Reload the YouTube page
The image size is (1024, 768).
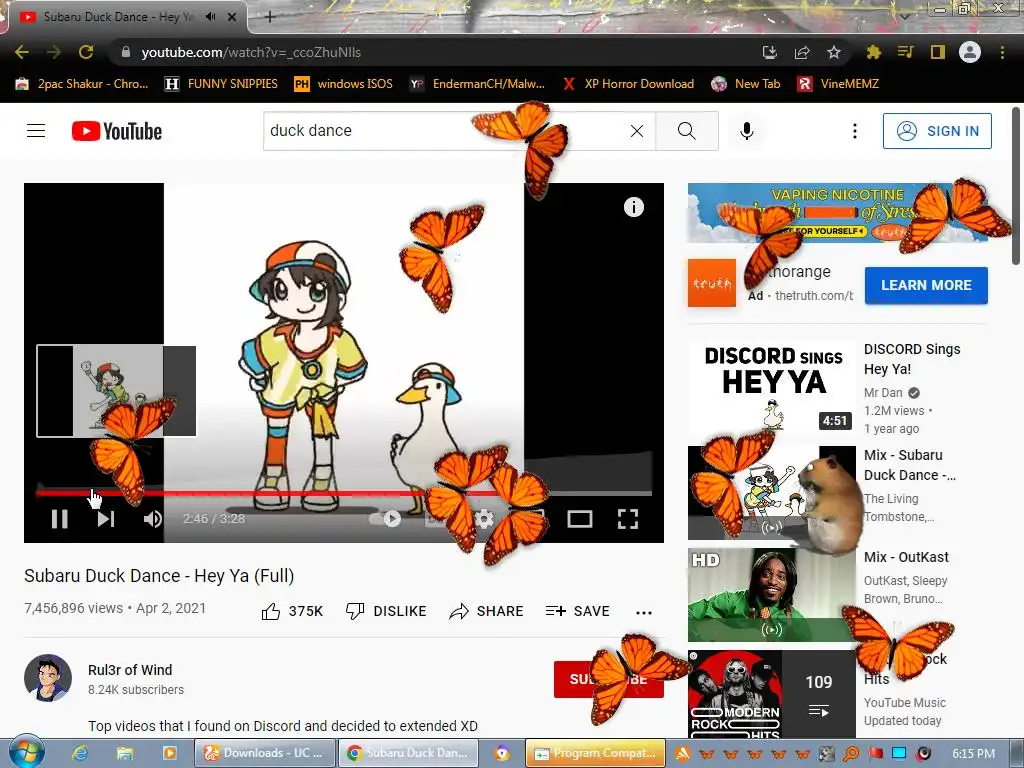tap(86, 52)
